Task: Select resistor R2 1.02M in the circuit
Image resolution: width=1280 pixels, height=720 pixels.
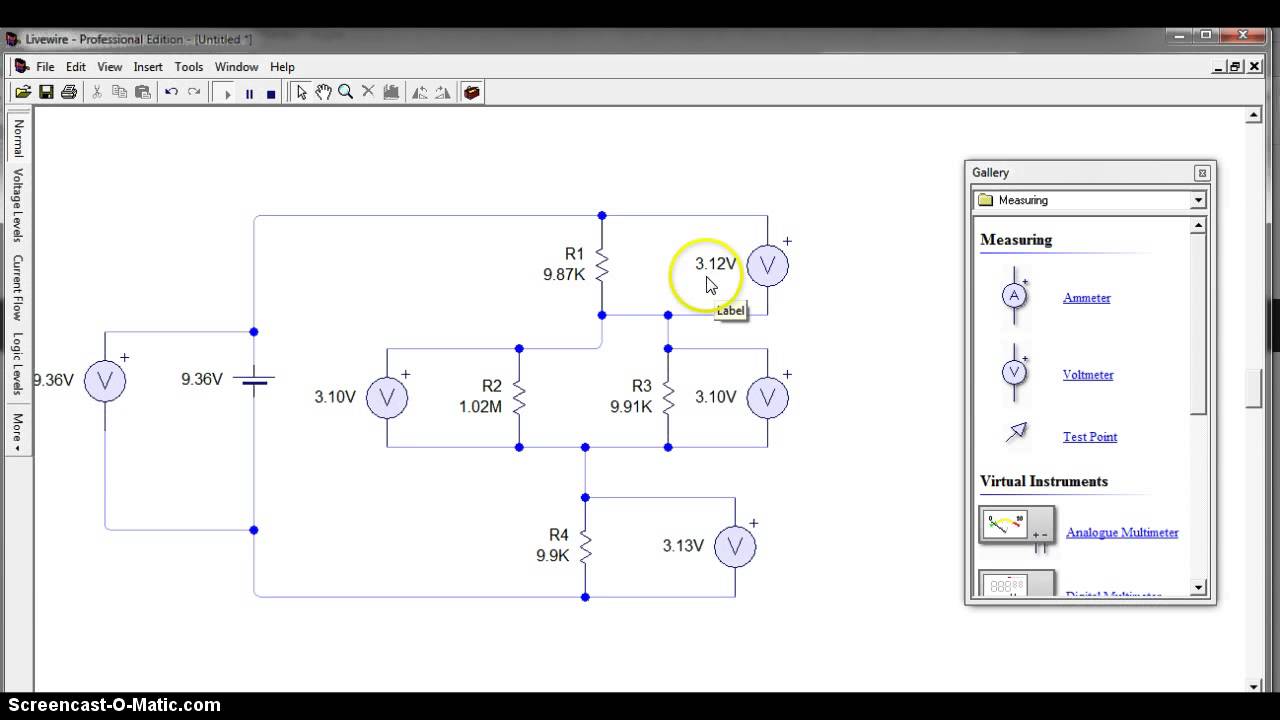Action: (x=519, y=398)
